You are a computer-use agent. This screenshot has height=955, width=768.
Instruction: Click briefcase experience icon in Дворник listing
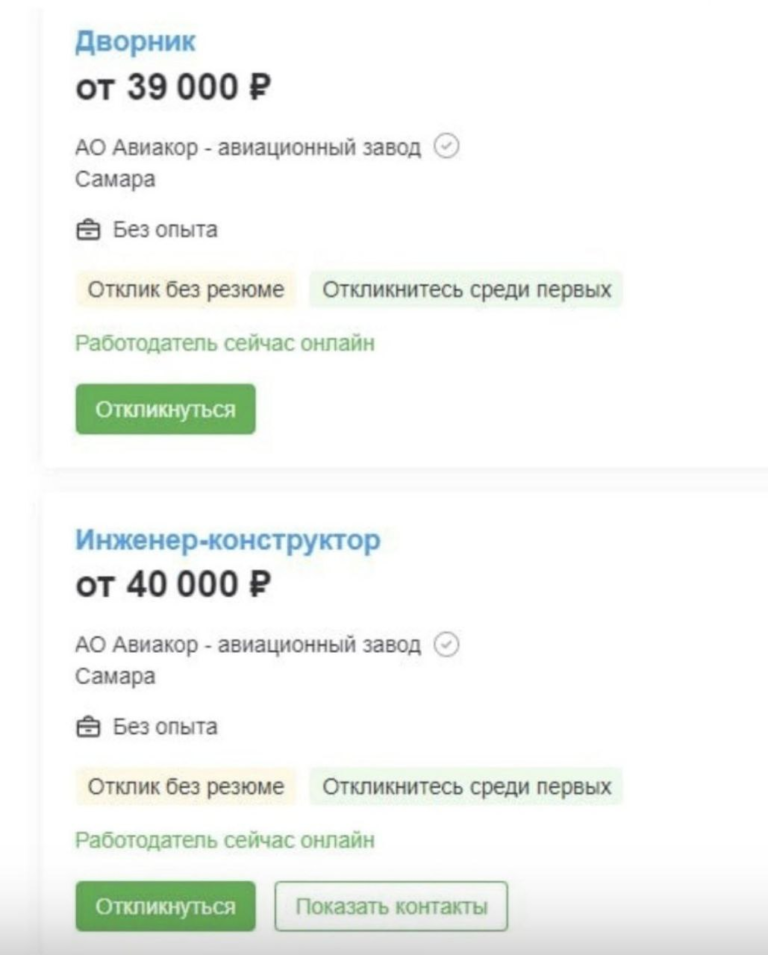[x=88, y=230]
